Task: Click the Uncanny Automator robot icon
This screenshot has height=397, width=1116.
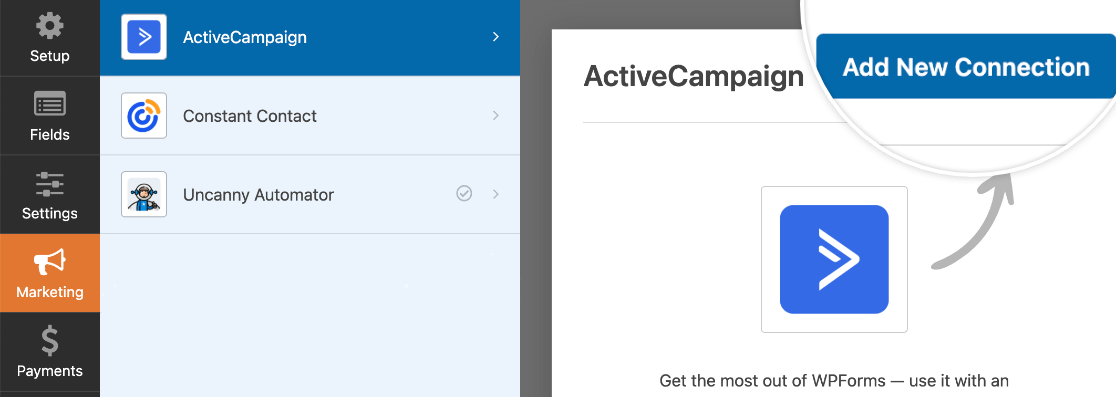Action: pyautogui.click(x=144, y=194)
